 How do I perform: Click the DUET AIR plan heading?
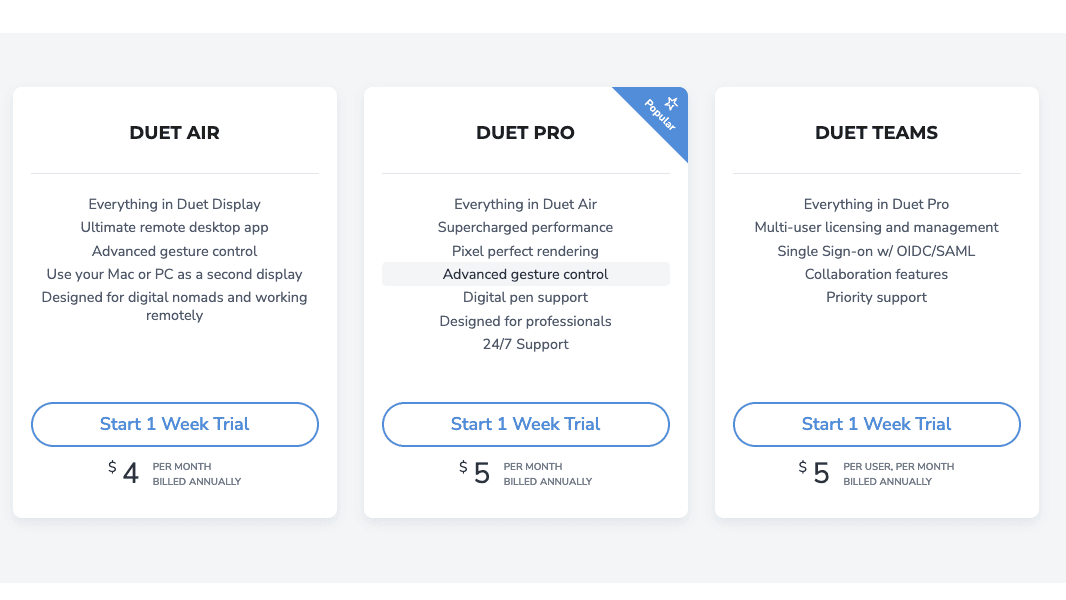click(x=175, y=133)
